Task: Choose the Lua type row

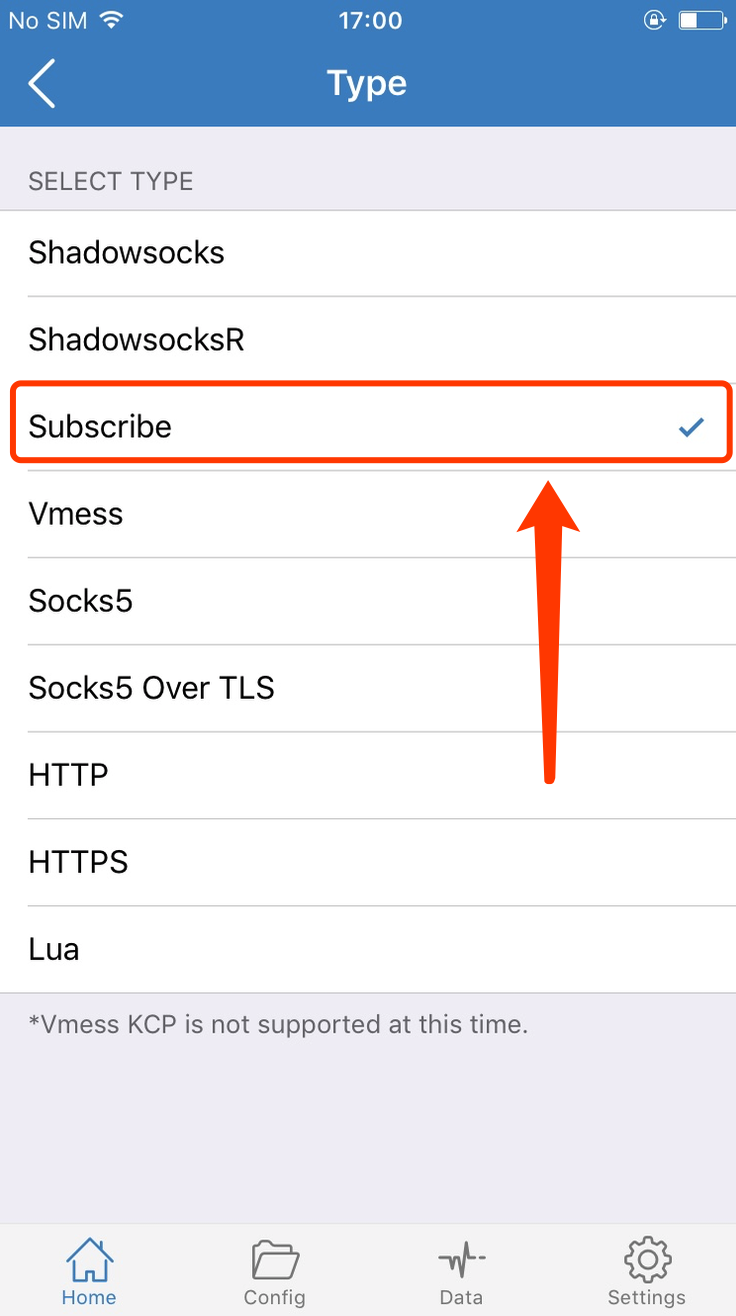Action: 368,949
